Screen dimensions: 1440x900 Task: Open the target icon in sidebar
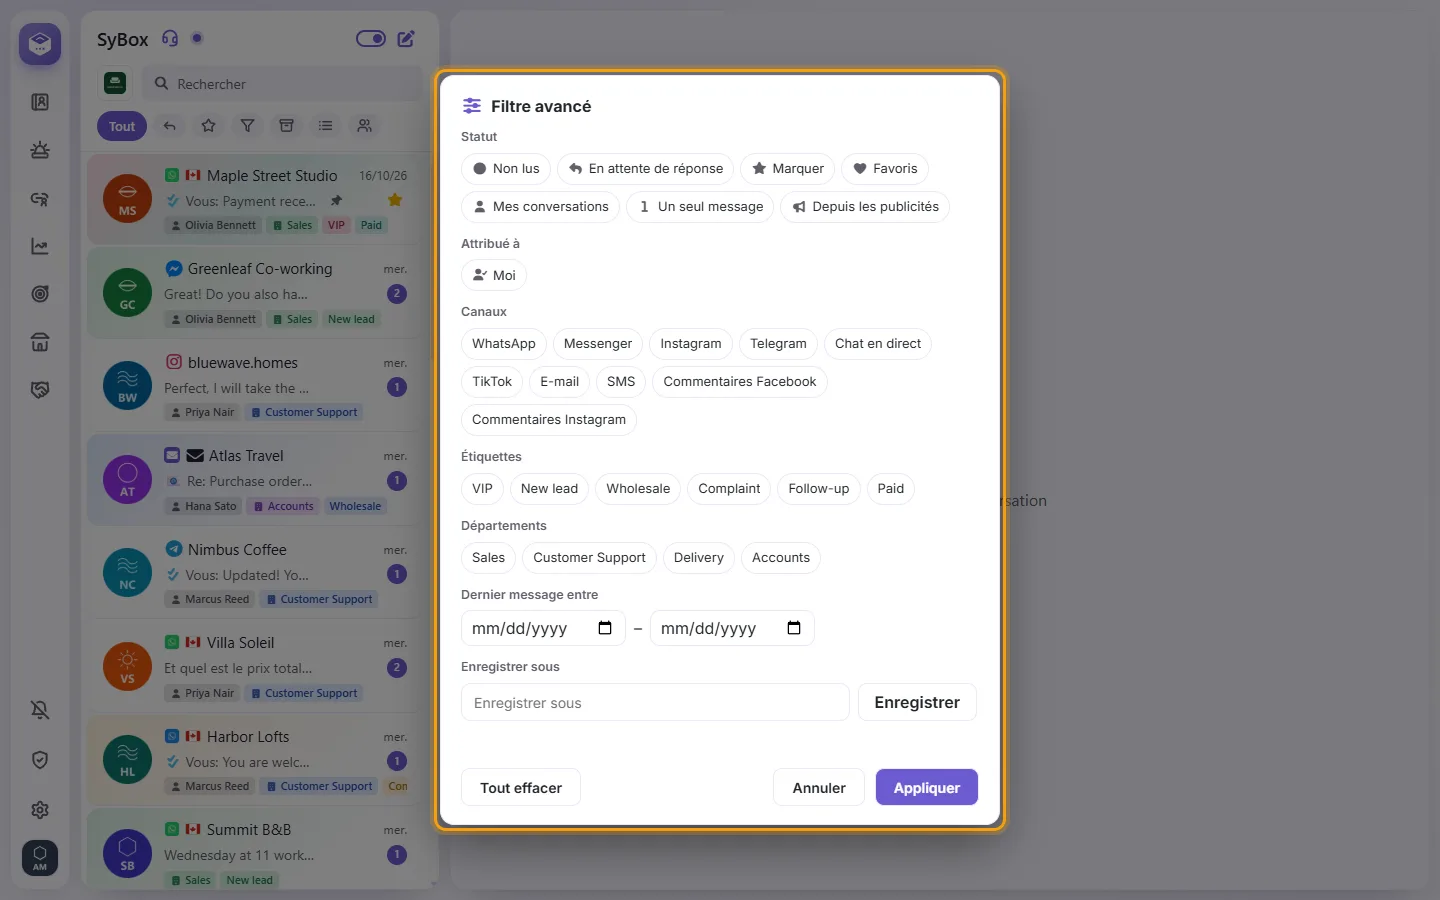(x=40, y=294)
